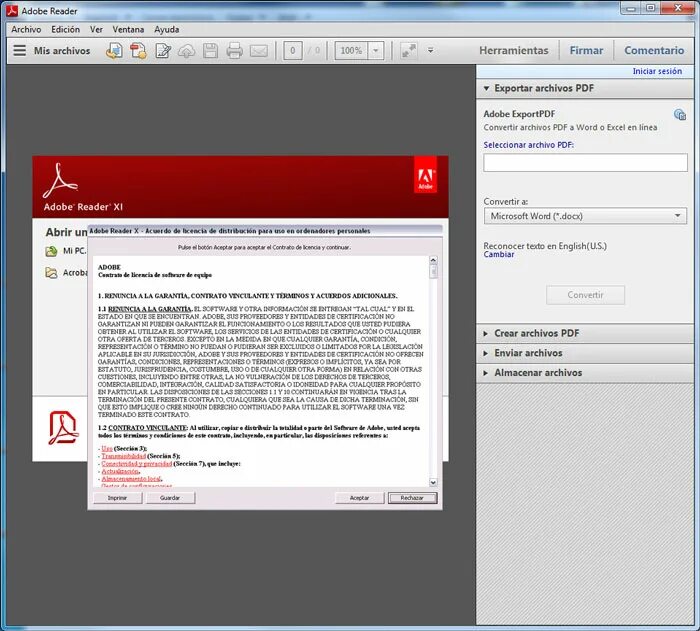700x631 pixels.
Task: Click the Acrobat folder icon in welcome screen
Action: point(51,273)
